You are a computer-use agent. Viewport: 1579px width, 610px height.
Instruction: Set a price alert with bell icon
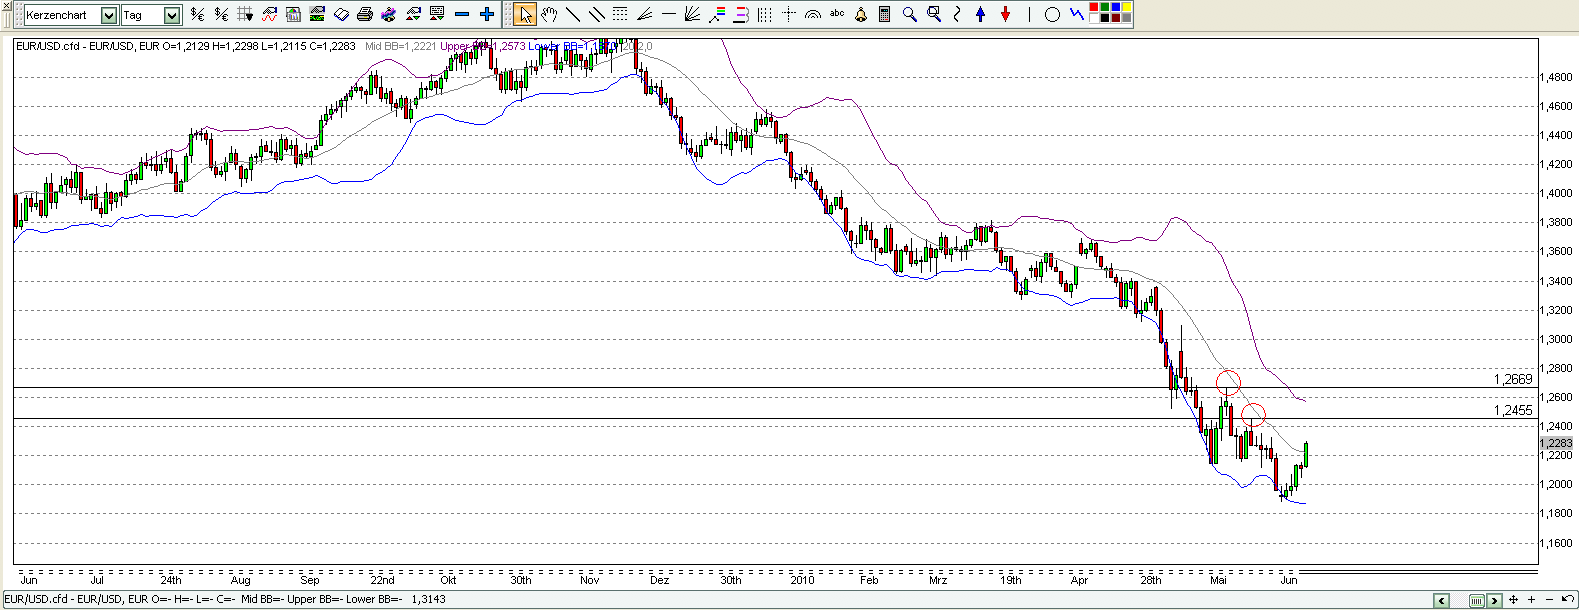click(x=861, y=14)
